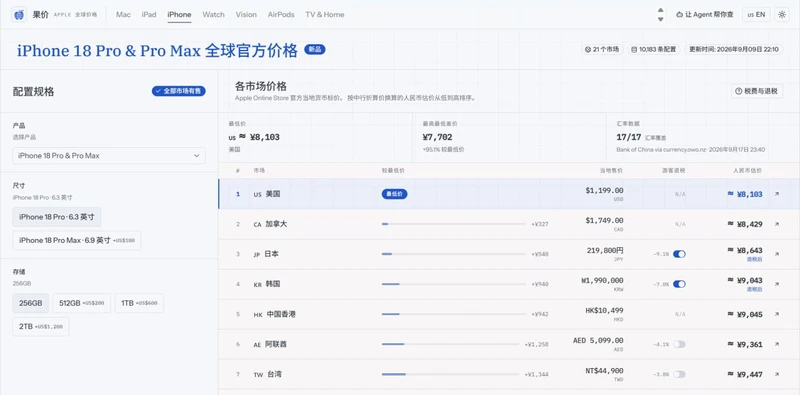
Task: Open 税费与退税 info button
Action: [x=757, y=91]
